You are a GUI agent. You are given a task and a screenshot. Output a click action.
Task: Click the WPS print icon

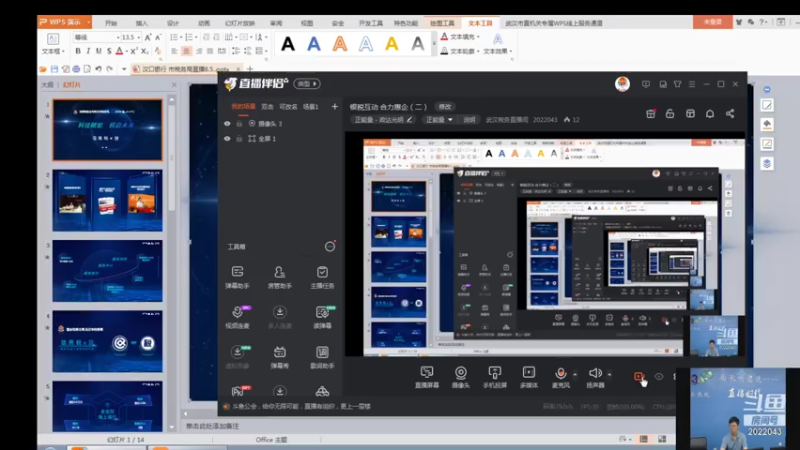pyautogui.click(x=76, y=68)
